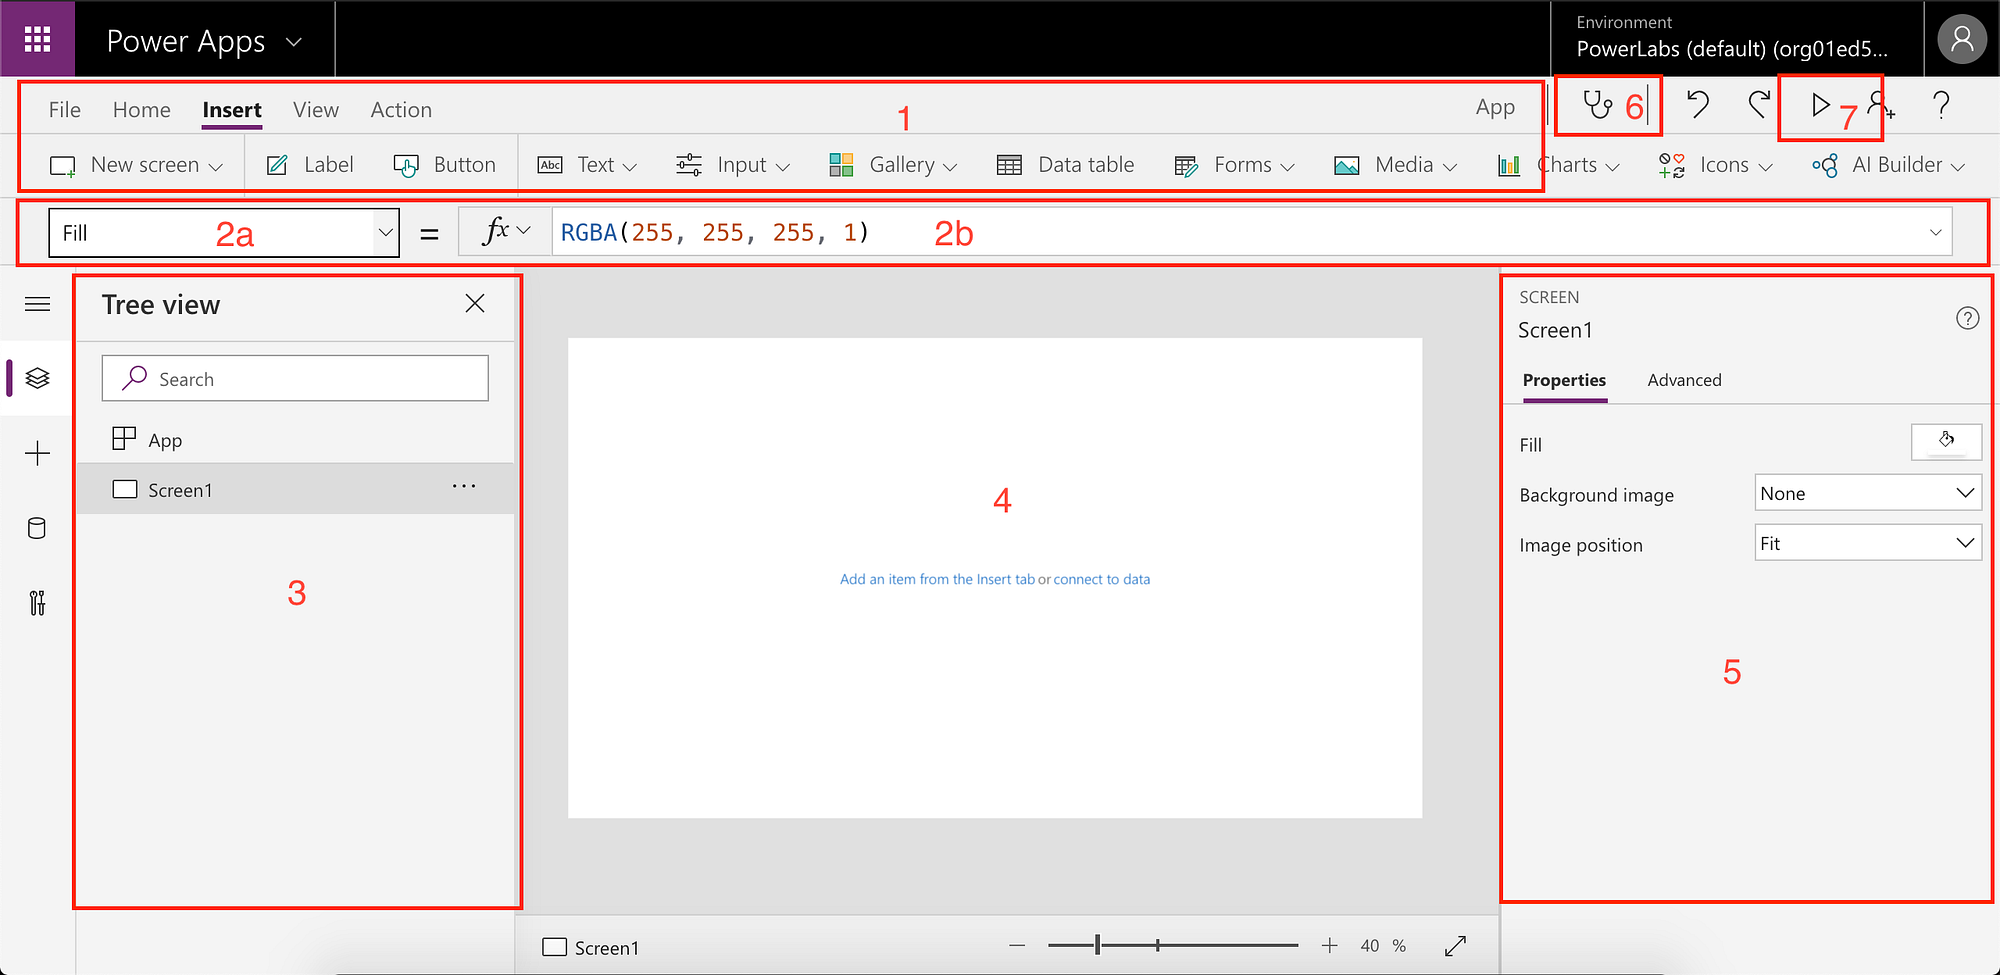Click the connect to data link

point(1101,578)
